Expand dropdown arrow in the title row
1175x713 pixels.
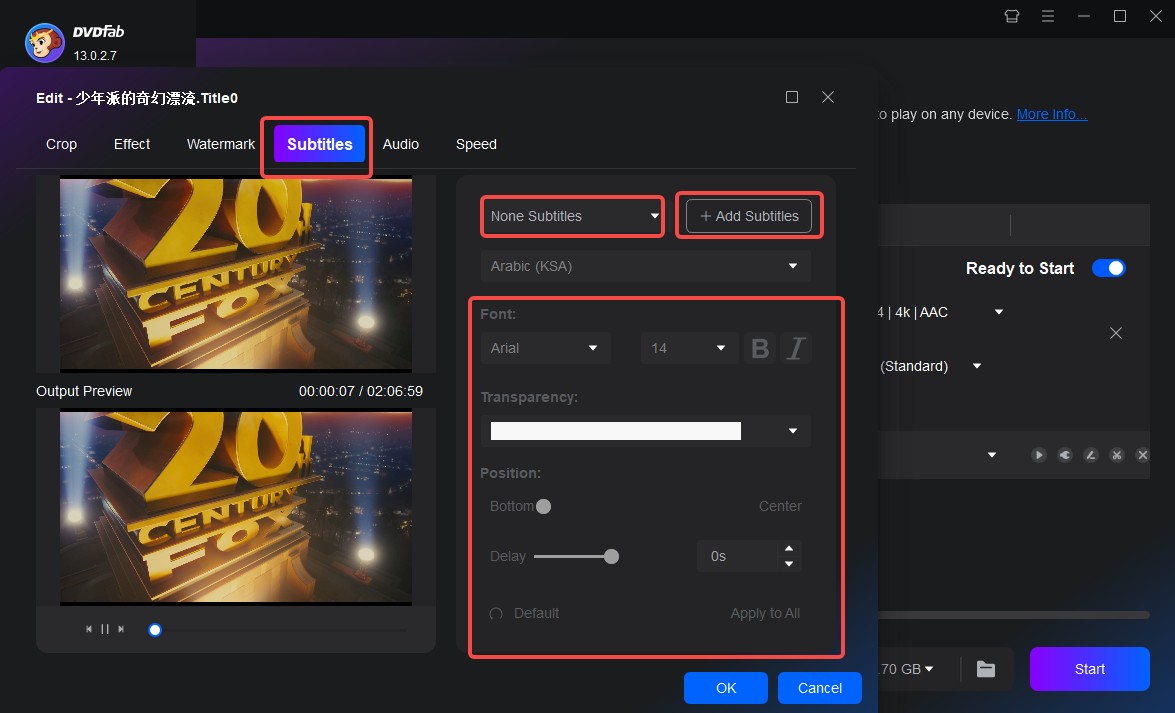coord(992,455)
